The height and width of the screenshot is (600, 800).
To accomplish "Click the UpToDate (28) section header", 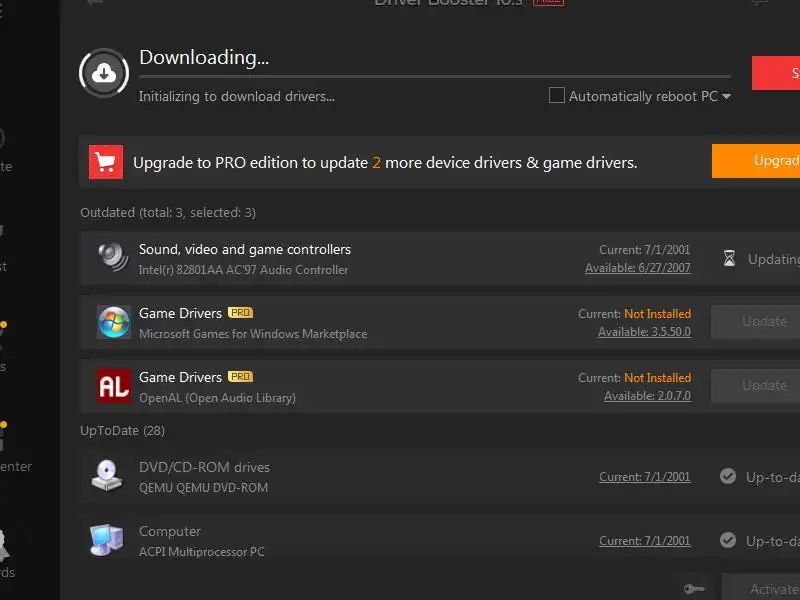I will click(122, 431).
